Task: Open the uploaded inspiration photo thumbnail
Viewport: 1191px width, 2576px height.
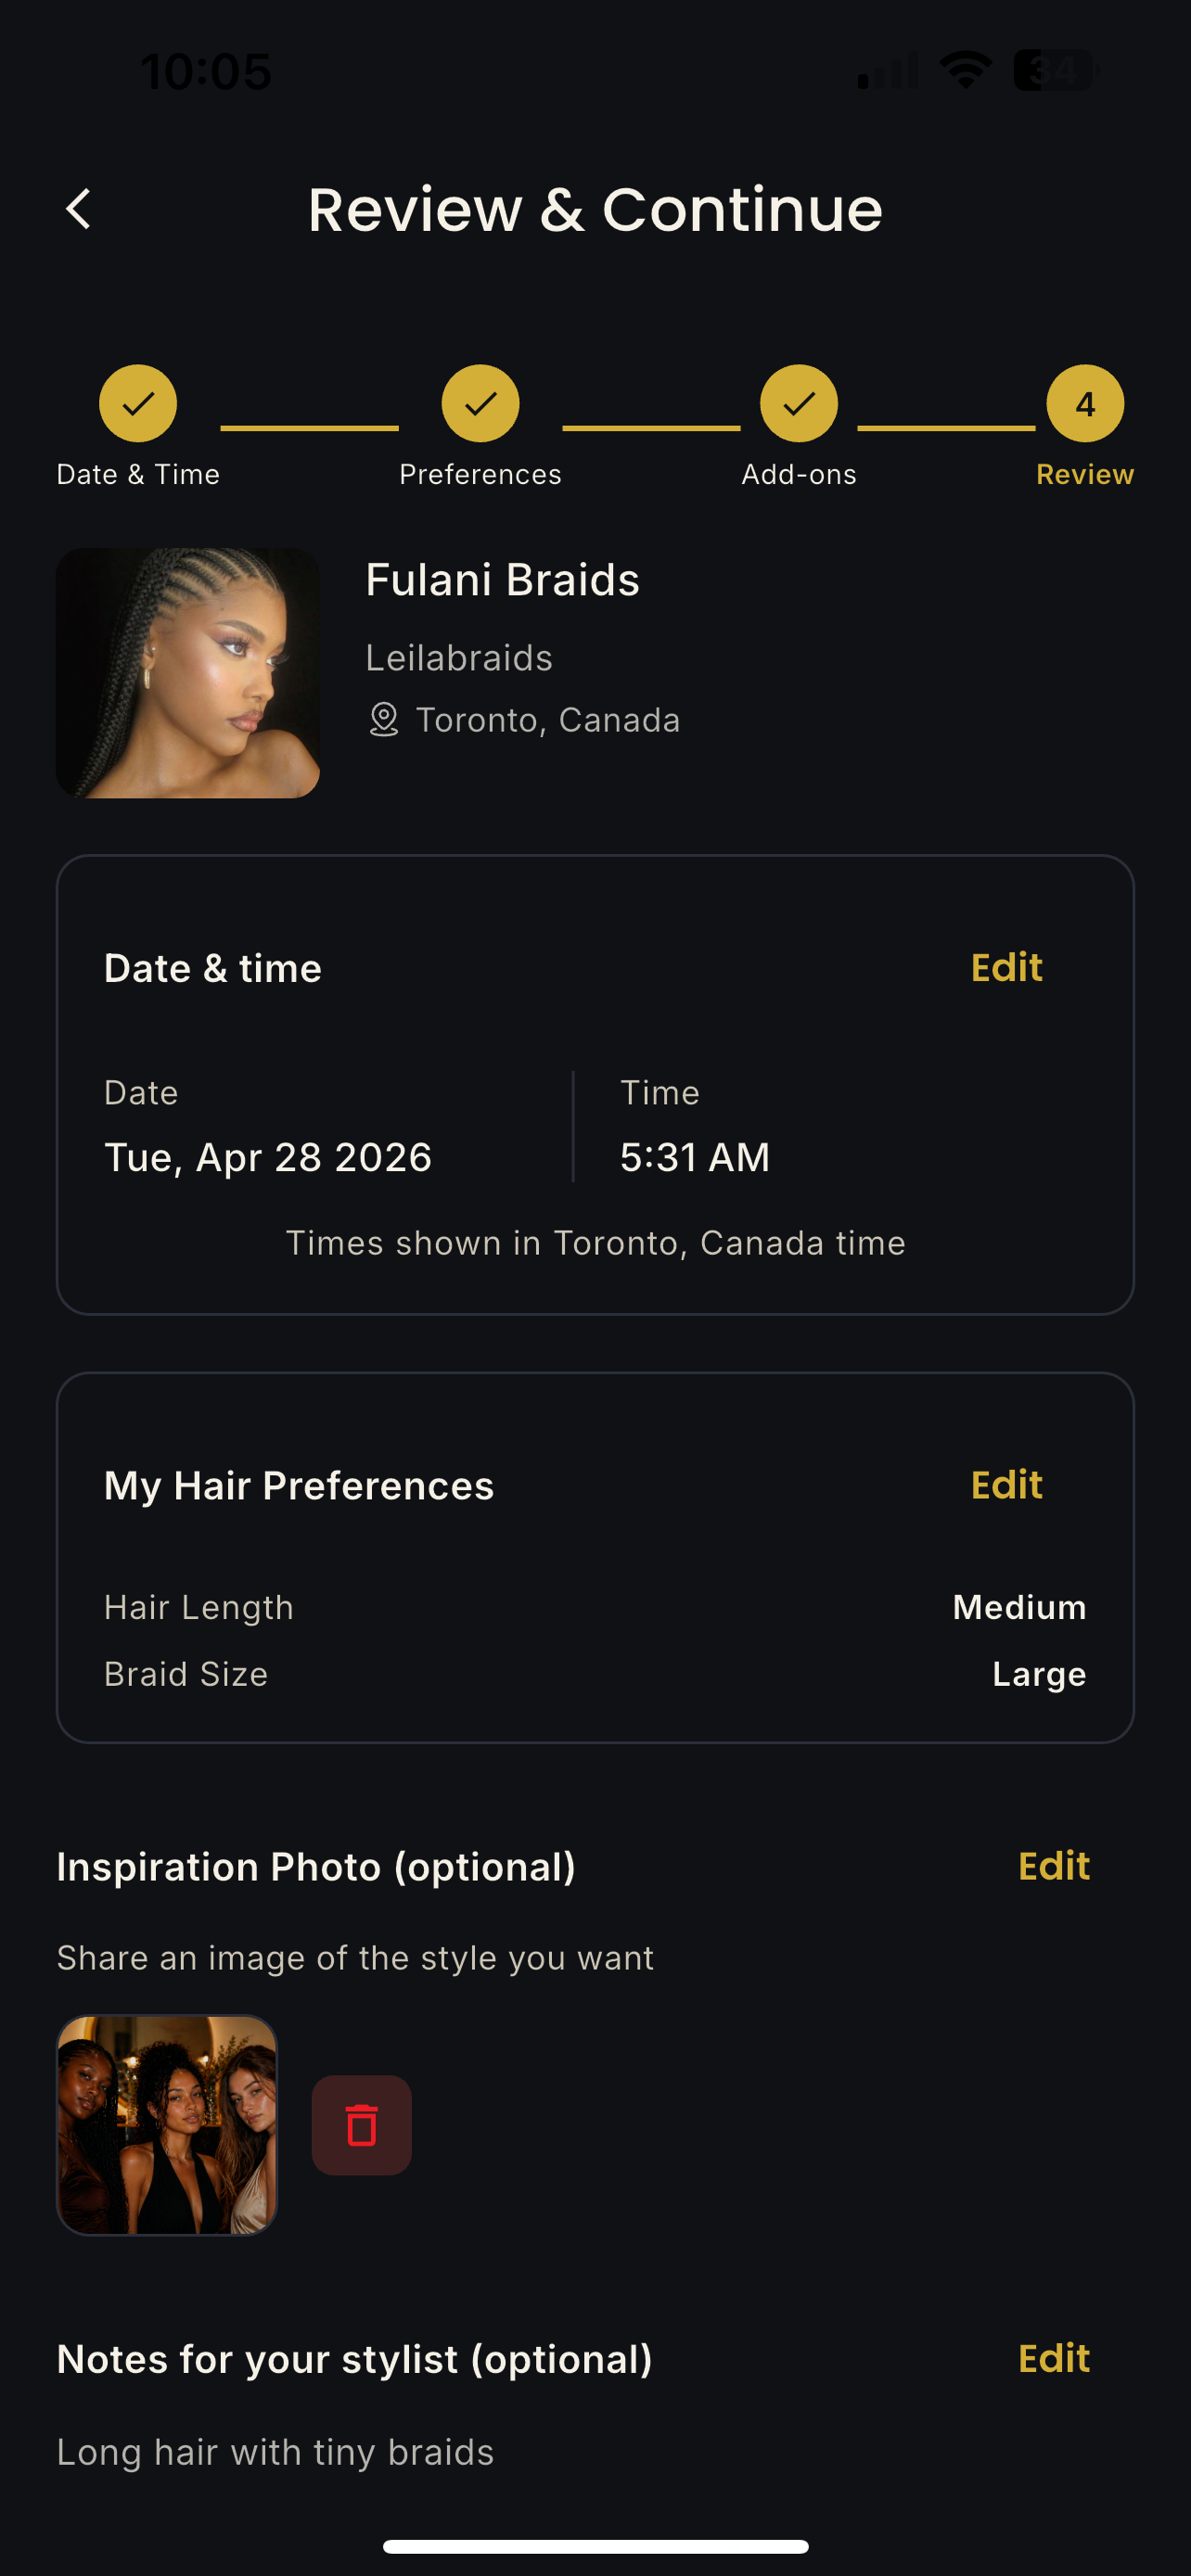Action: [x=167, y=2125]
